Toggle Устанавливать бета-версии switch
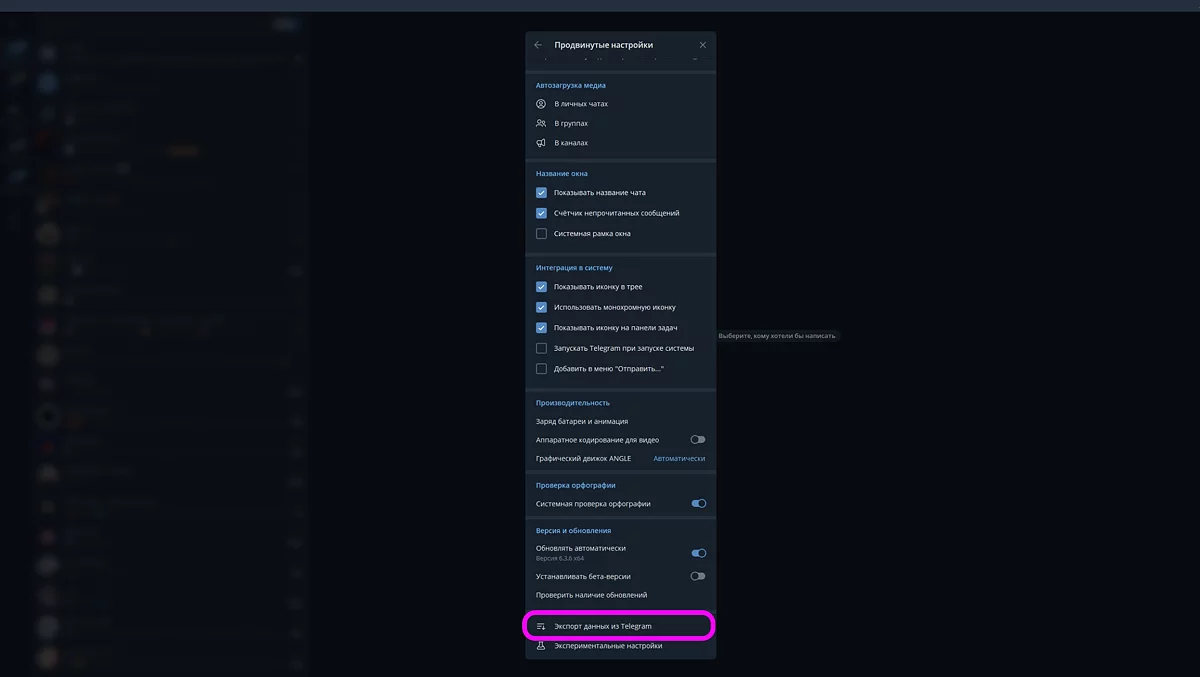This screenshot has width=1200, height=677. [x=699, y=576]
